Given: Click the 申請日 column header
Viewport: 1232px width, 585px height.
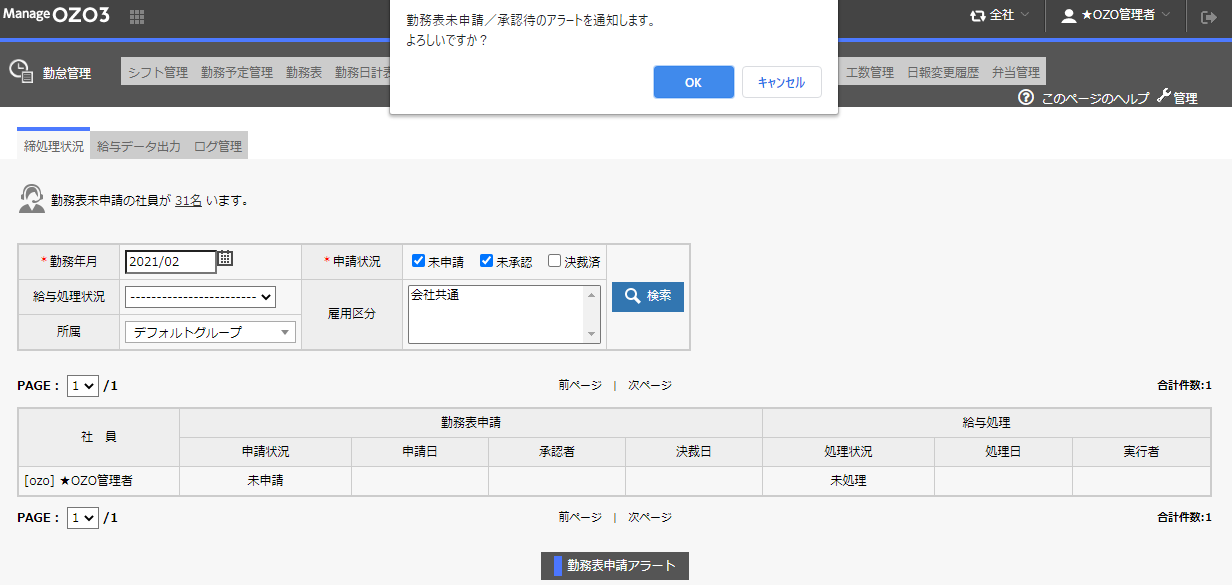Looking at the screenshot, I should pyautogui.click(x=420, y=452).
